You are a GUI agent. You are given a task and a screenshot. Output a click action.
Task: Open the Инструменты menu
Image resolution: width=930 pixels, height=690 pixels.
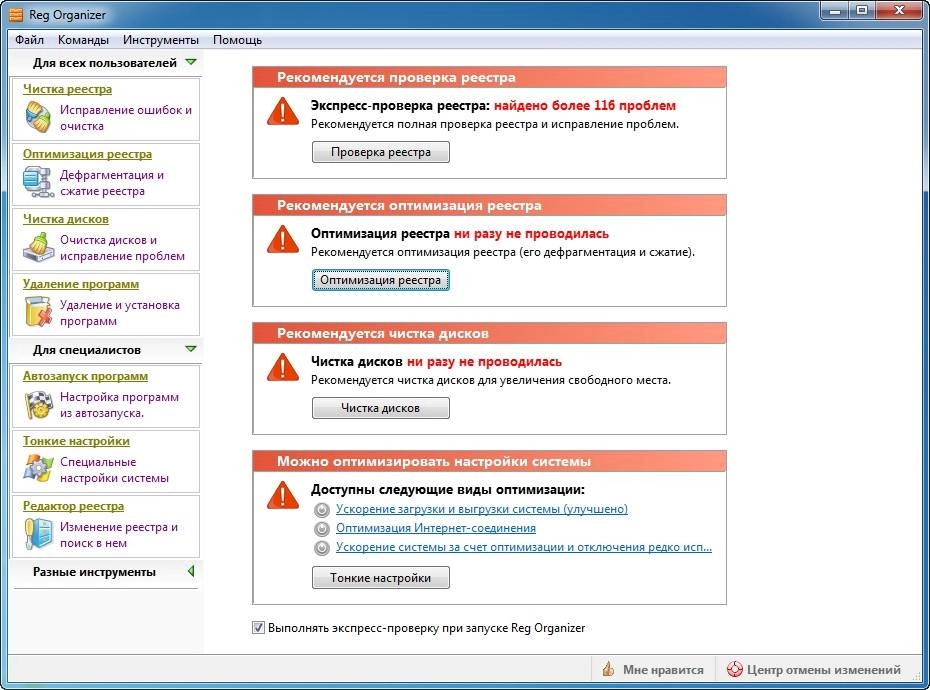(x=161, y=40)
